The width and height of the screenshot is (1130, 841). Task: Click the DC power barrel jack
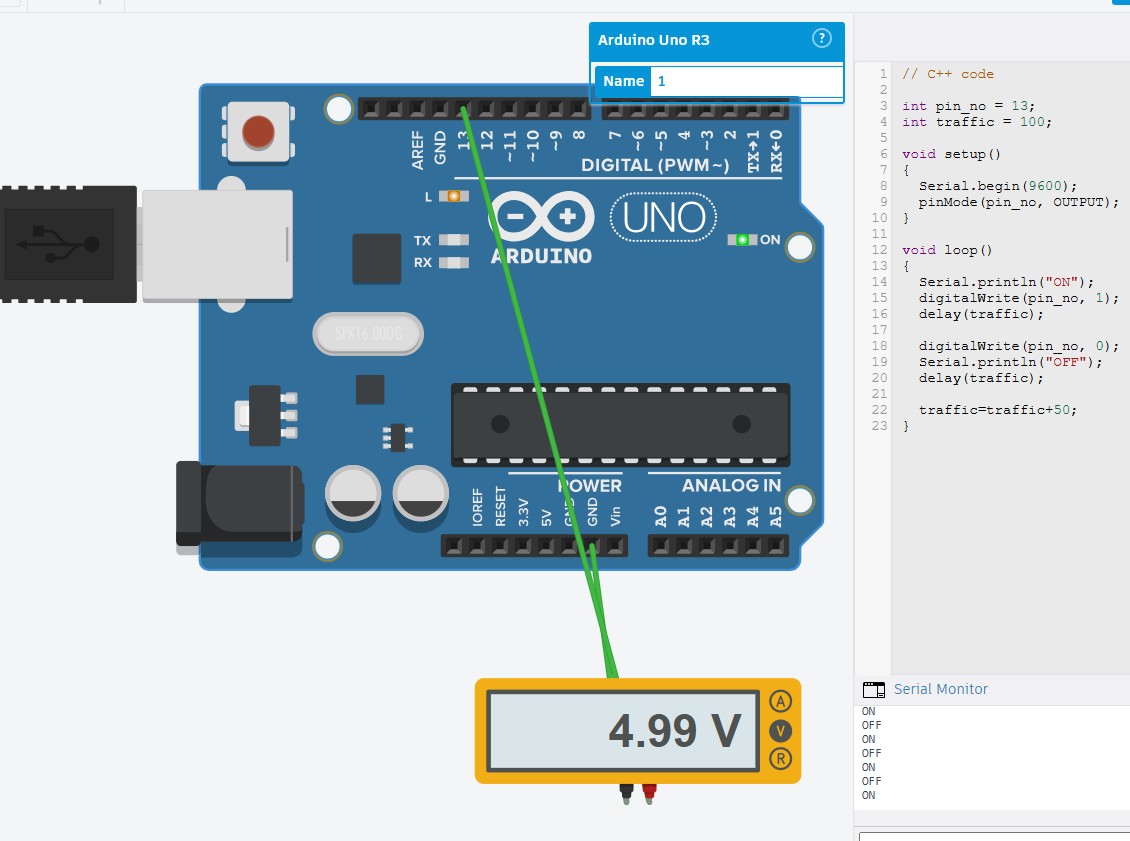pos(239,504)
